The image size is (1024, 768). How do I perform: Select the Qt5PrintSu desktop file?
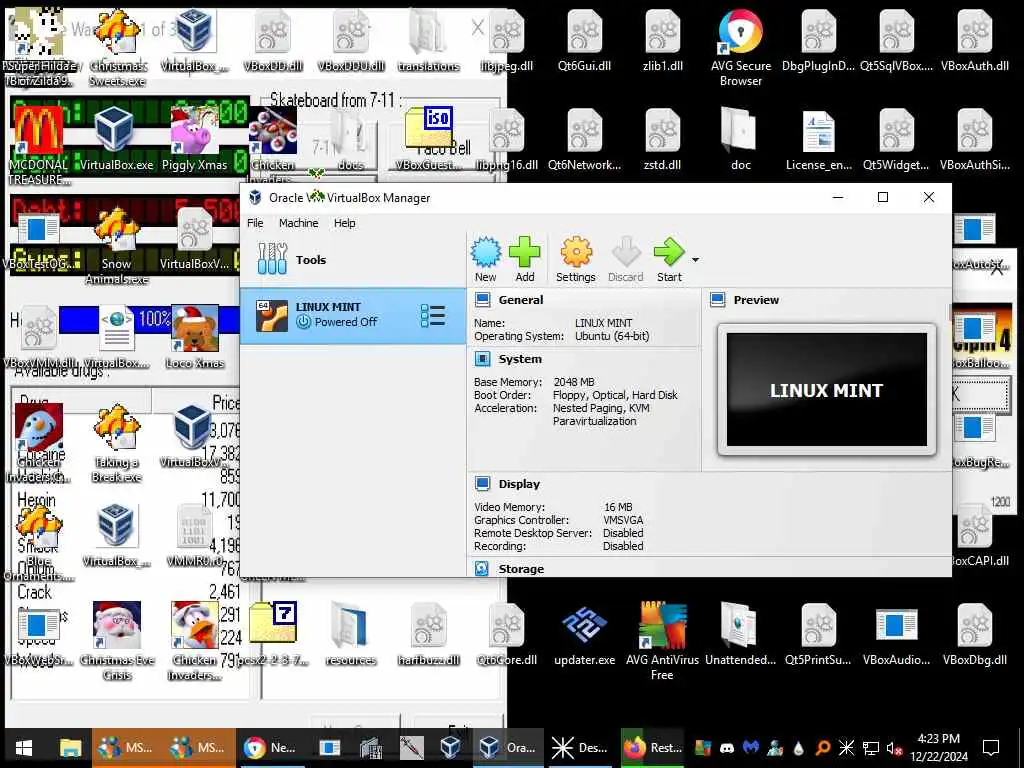tap(818, 635)
